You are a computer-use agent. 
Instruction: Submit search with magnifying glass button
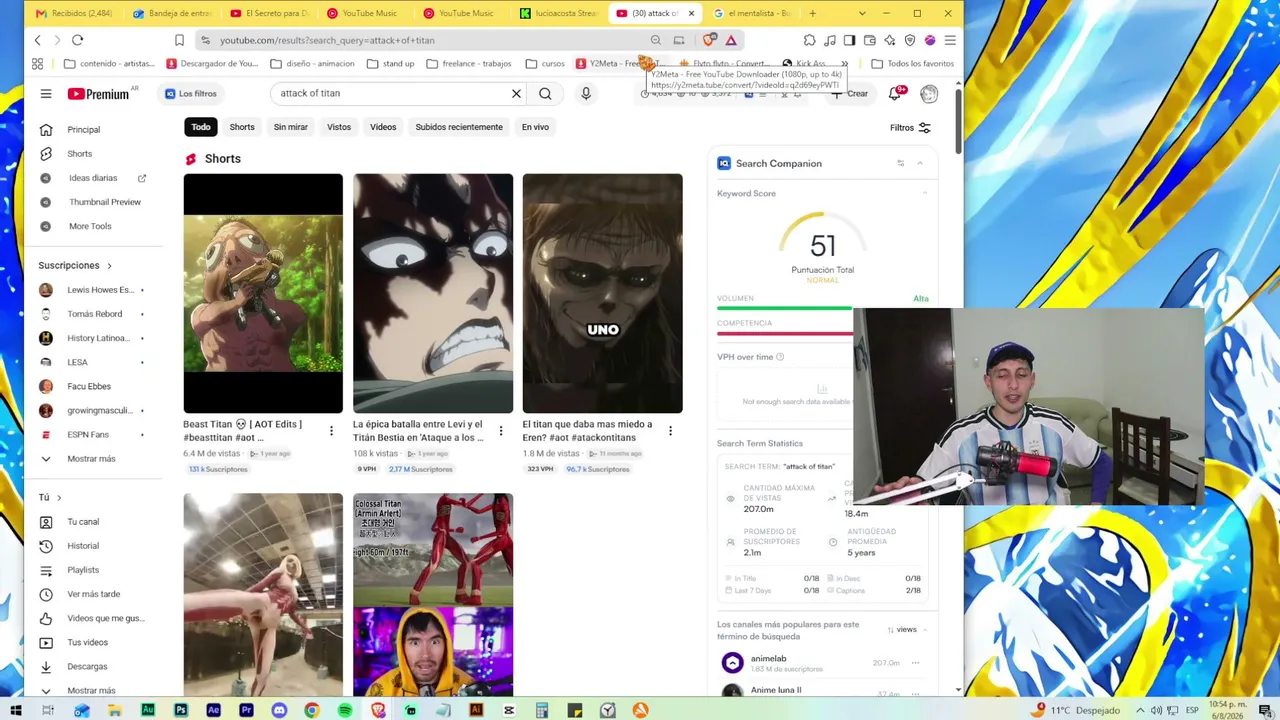[545, 93]
